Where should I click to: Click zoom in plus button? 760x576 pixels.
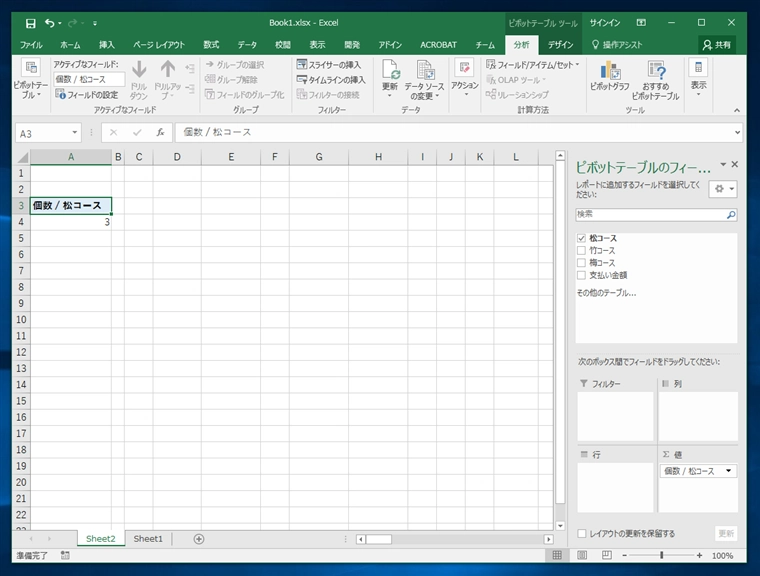point(699,555)
